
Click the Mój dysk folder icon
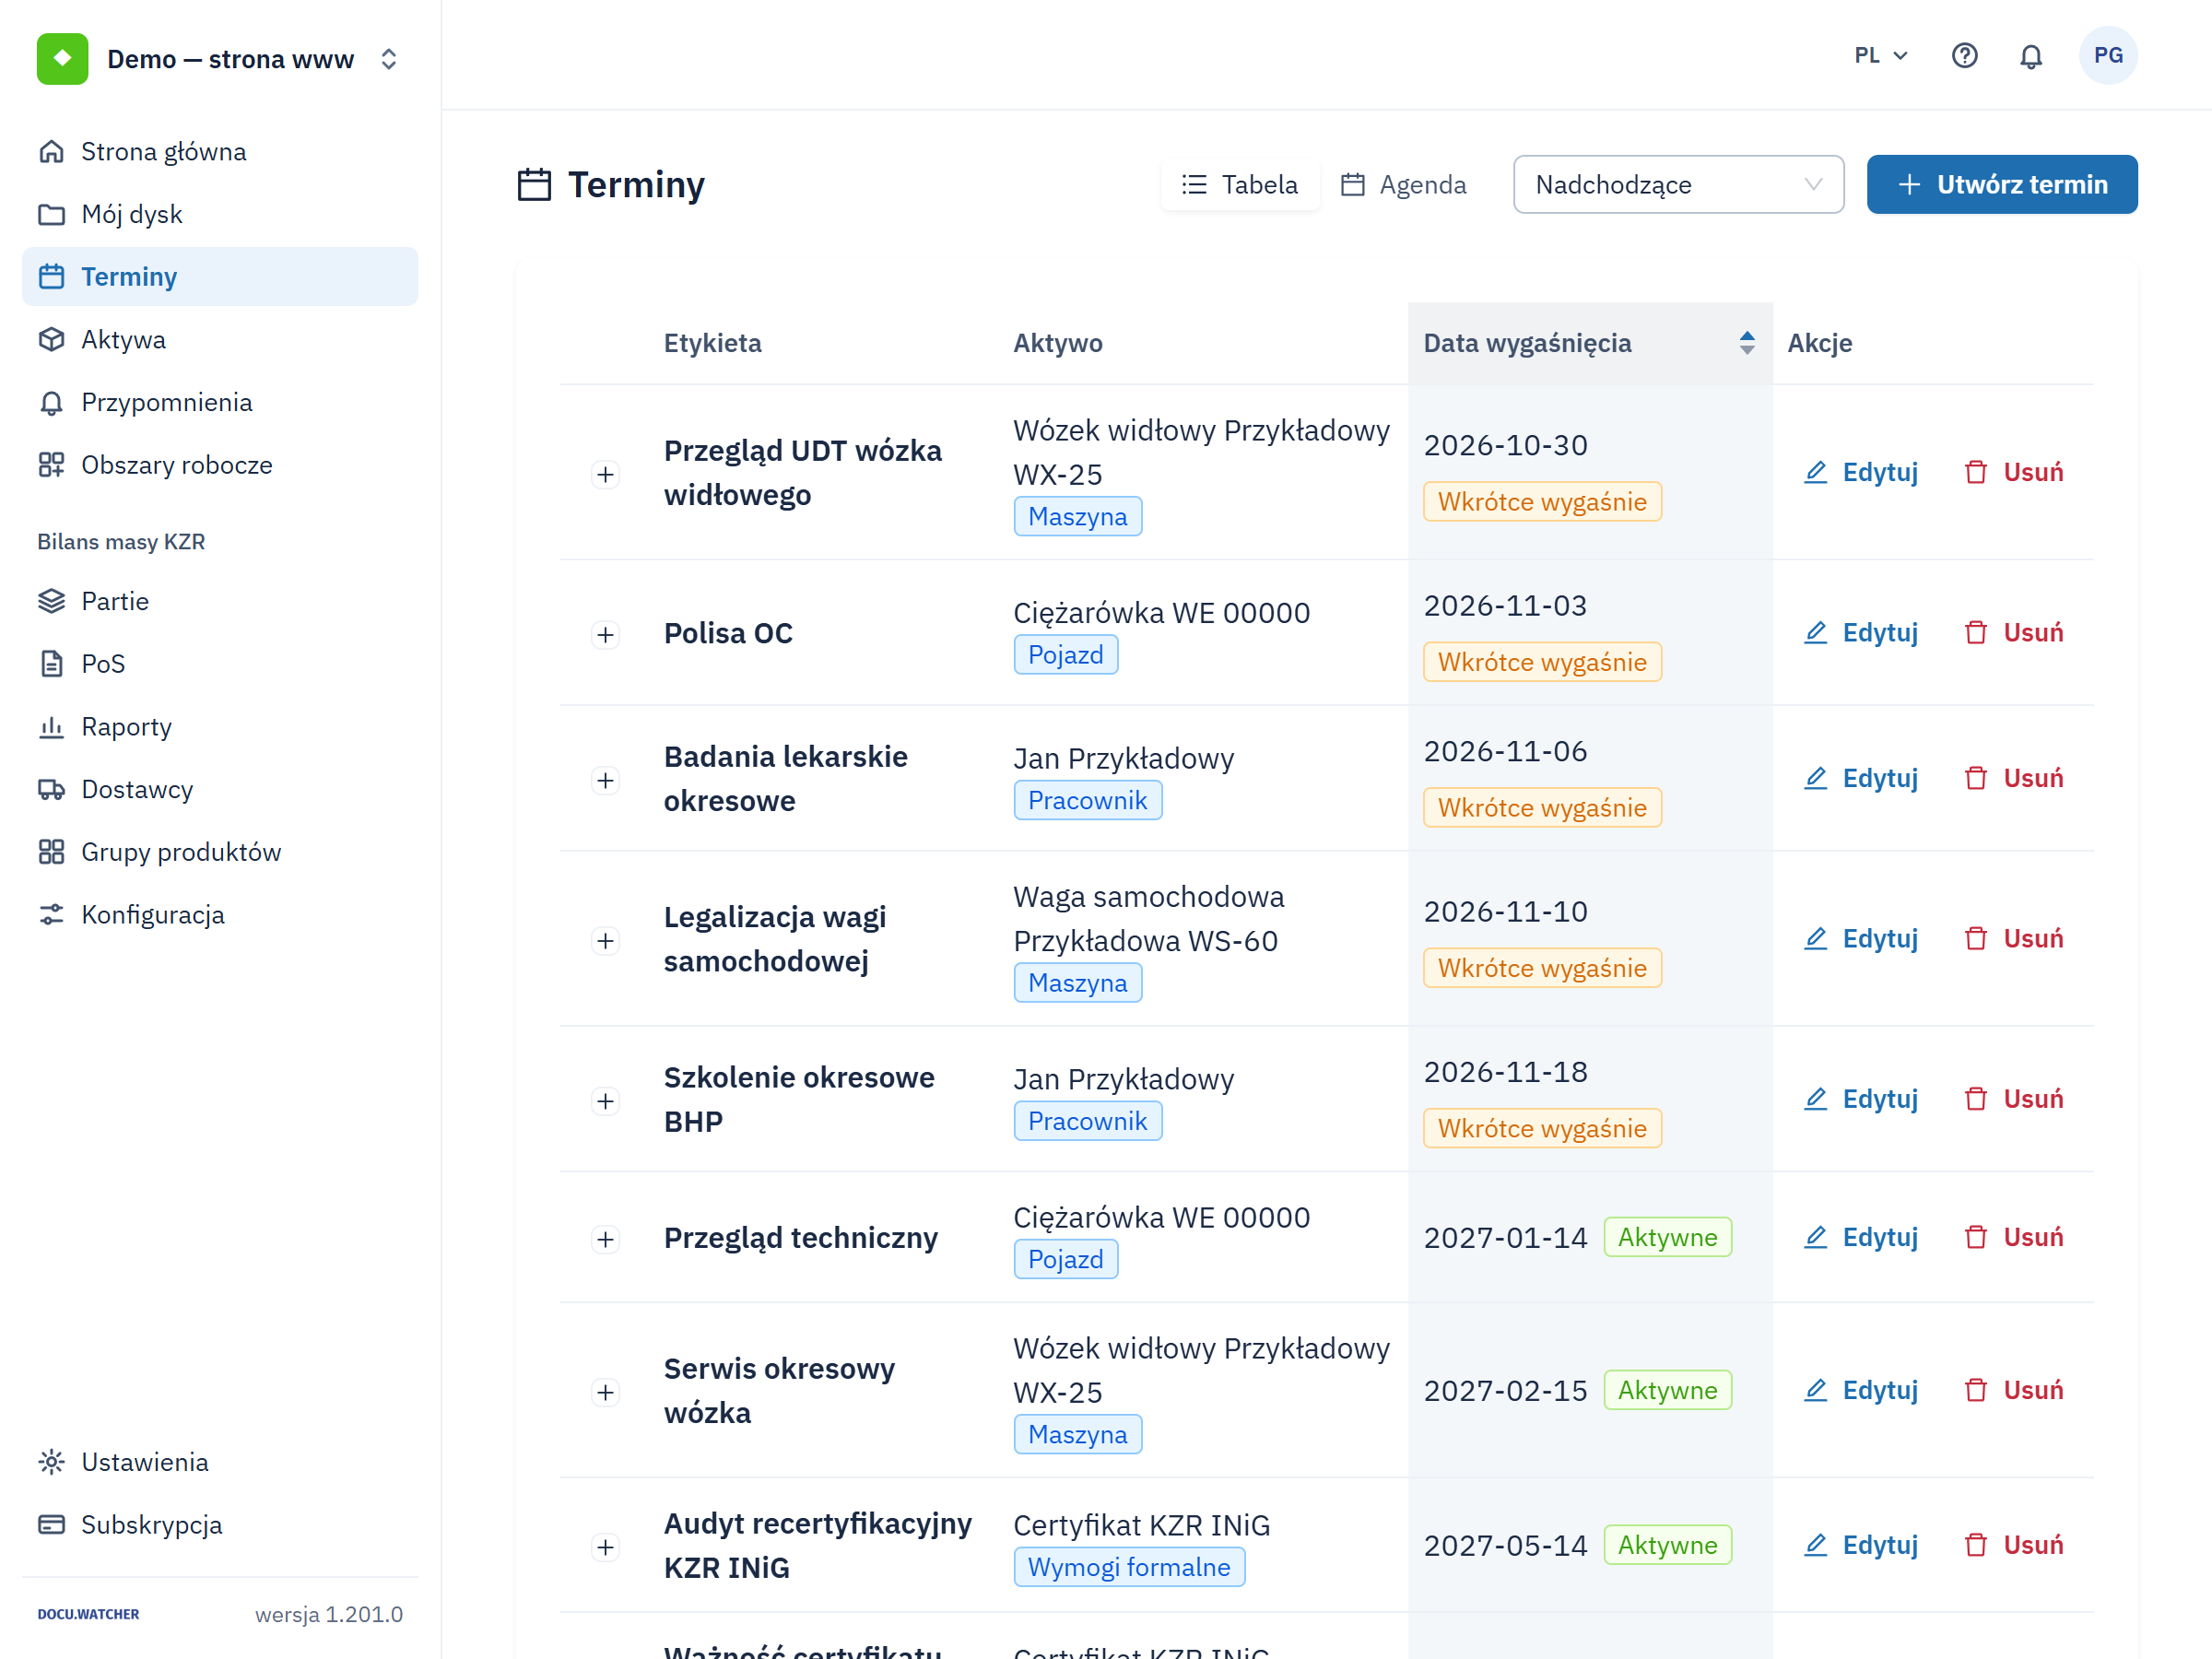pos(51,214)
